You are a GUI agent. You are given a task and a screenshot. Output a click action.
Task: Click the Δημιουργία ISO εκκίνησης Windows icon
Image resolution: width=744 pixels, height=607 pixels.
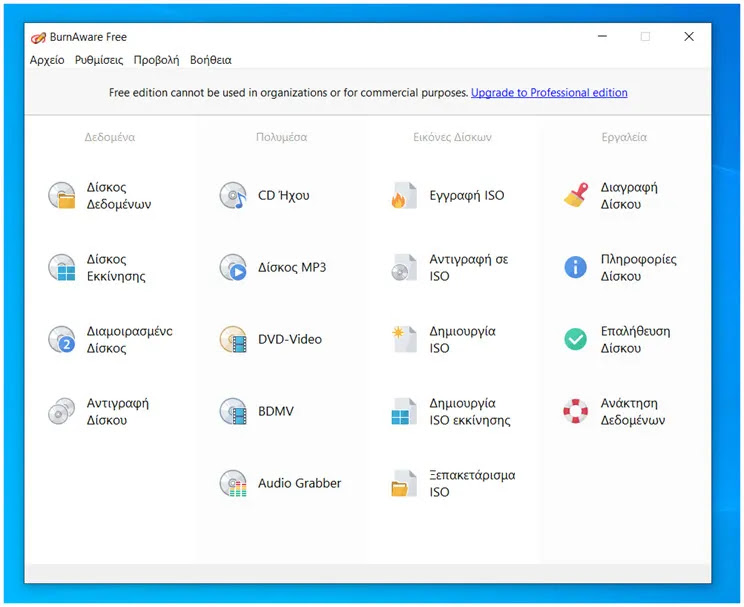click(404, 411)
